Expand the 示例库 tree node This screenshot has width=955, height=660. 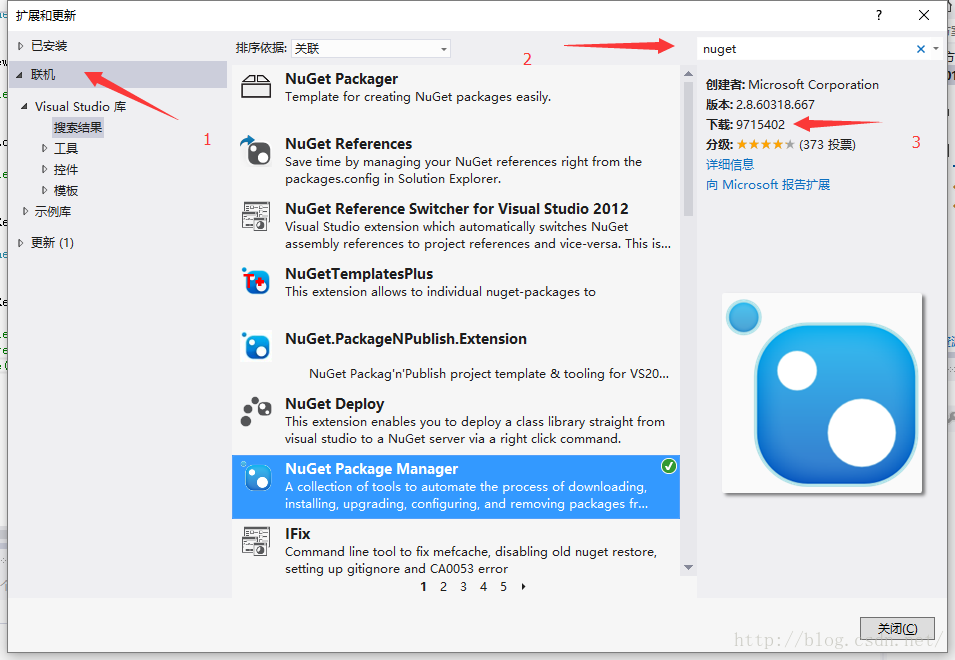click(x=25, y=211)
